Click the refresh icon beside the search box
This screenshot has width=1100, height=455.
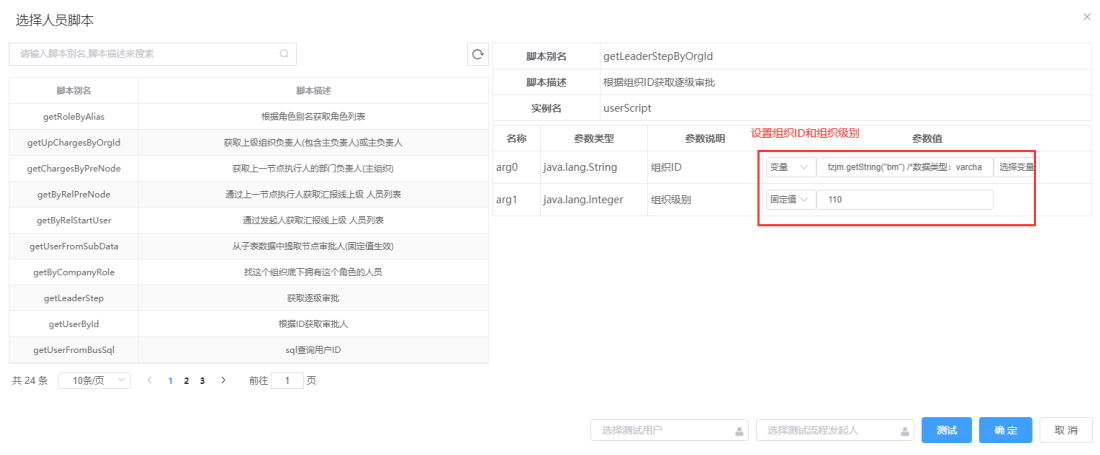pyautogui.click(x=478, y=54)
